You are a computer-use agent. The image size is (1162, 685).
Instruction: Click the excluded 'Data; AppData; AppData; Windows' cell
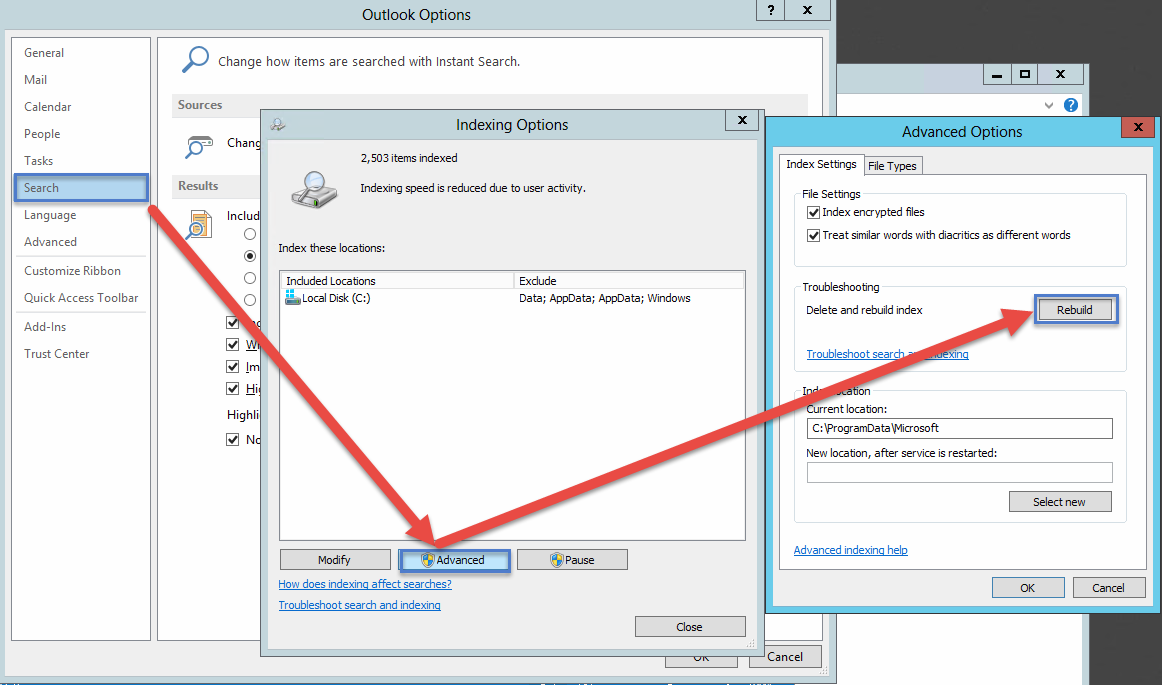[605, 298]
